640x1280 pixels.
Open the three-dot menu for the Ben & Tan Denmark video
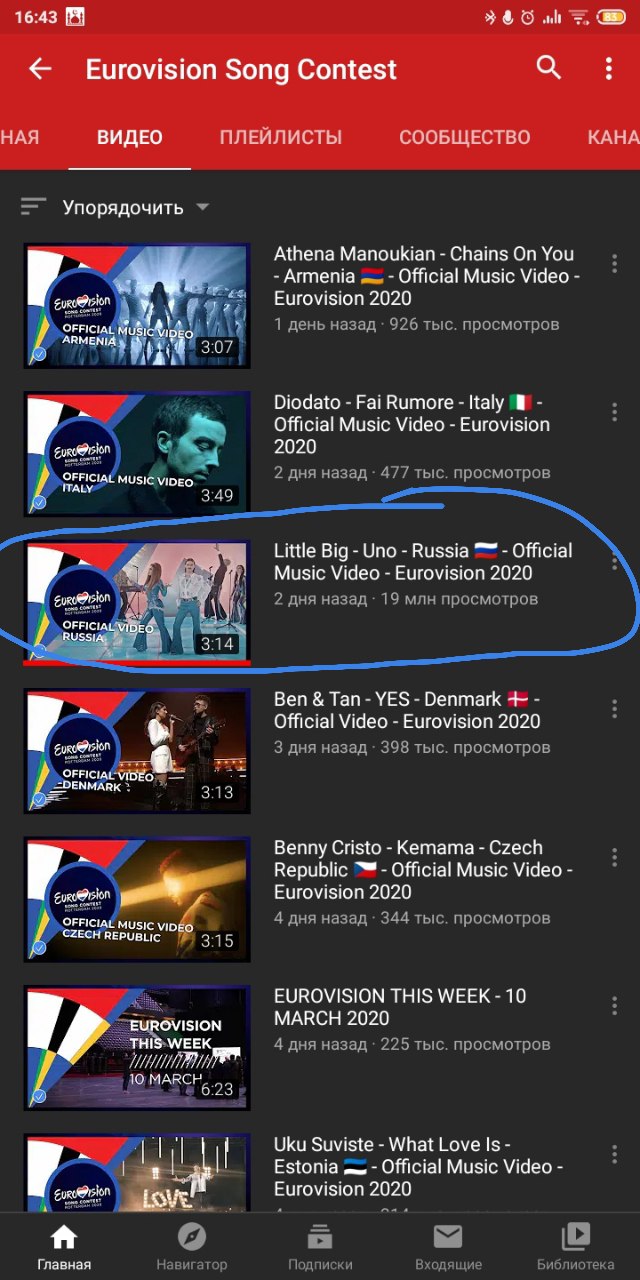614,709
